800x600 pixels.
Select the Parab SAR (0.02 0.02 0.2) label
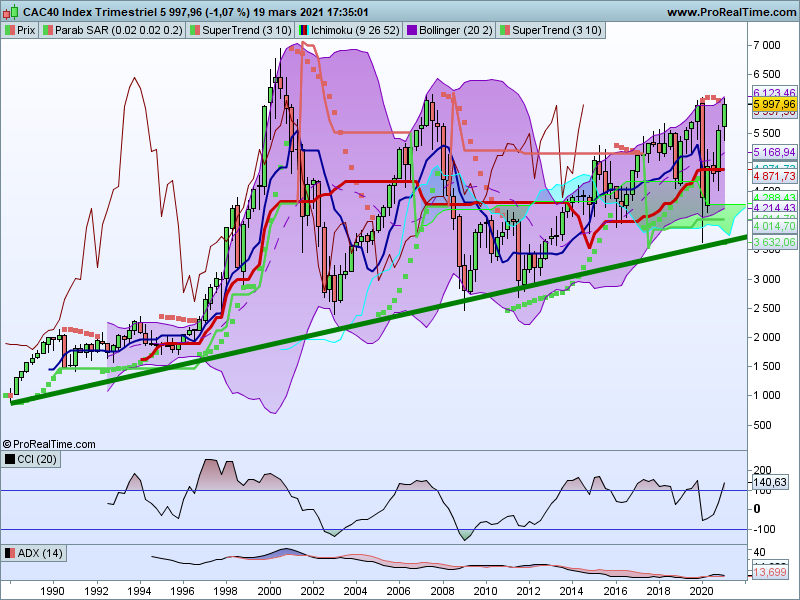click(x=113, y=30)
